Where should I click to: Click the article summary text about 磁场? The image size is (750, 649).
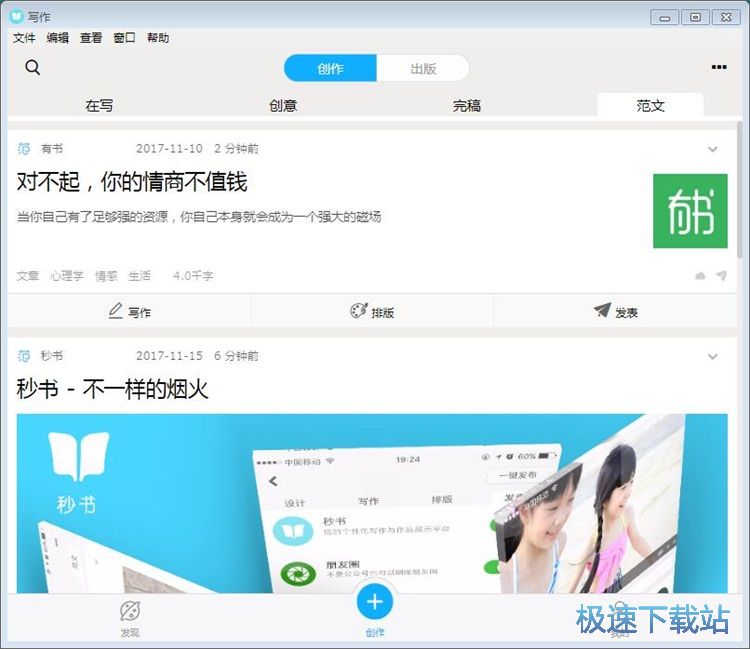pos(199,217)
